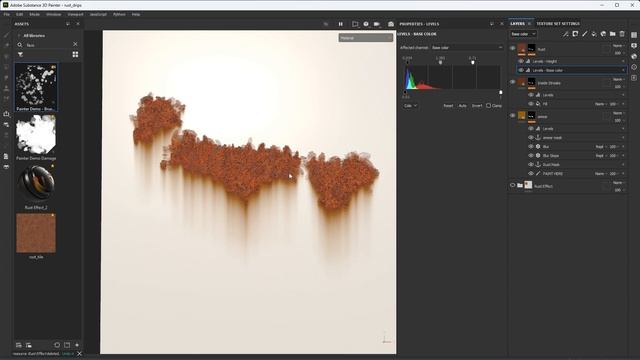Toggle visibility of the Rust Effect folder

coord(513,185)
